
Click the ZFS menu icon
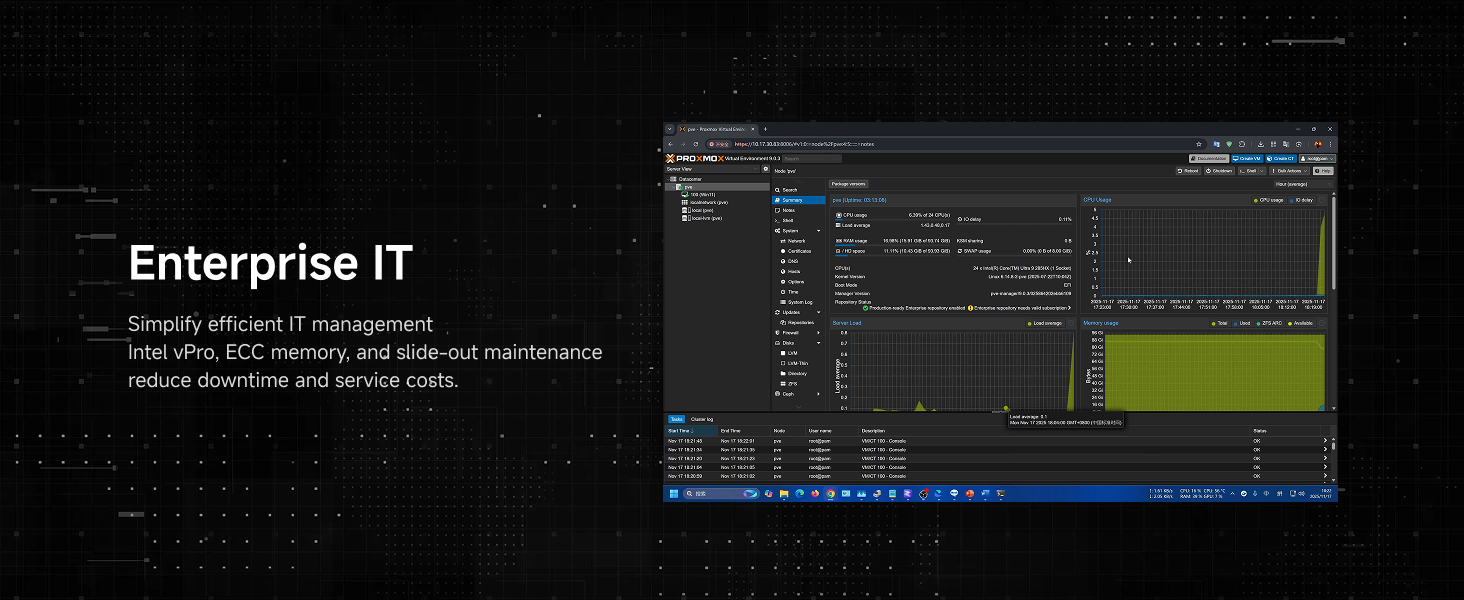(x=782, y=384)
